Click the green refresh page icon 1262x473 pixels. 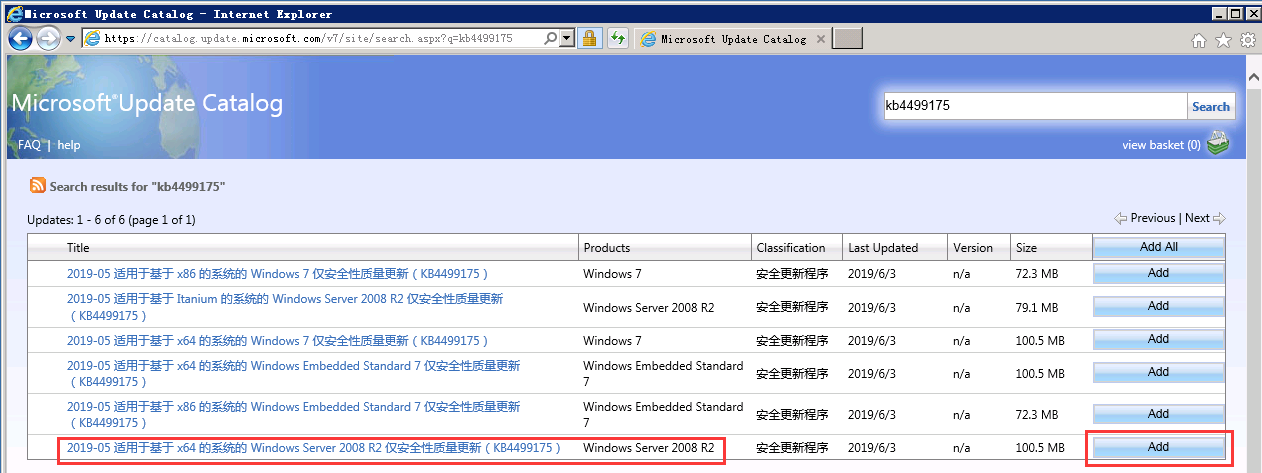617,39
